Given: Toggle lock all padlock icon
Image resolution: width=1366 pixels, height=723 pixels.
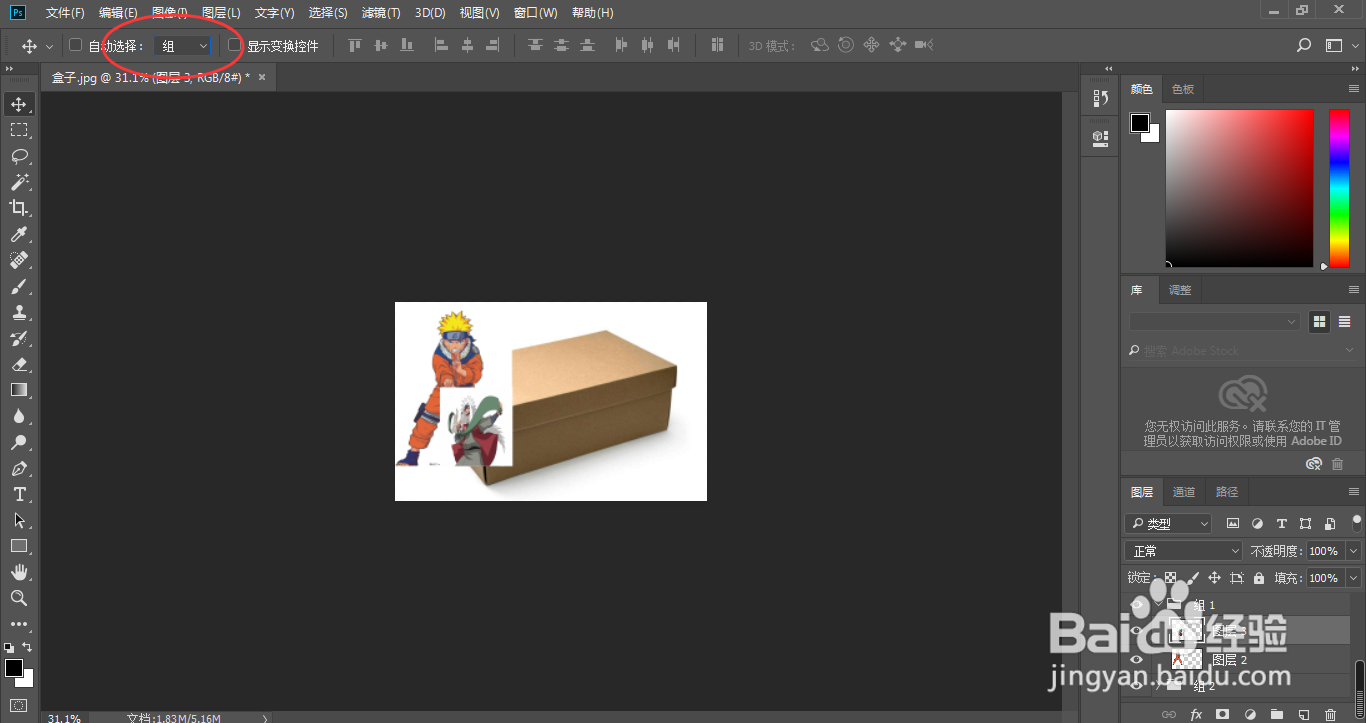Looking at the screenshot, I should pos(1259,578).
